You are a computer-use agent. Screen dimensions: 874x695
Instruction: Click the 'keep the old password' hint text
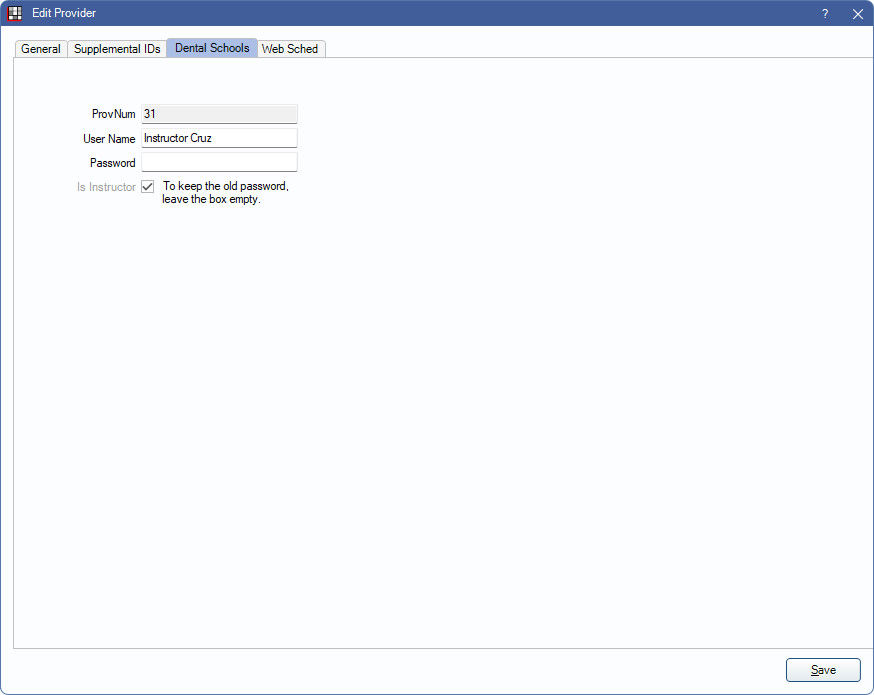click(225, 193)
